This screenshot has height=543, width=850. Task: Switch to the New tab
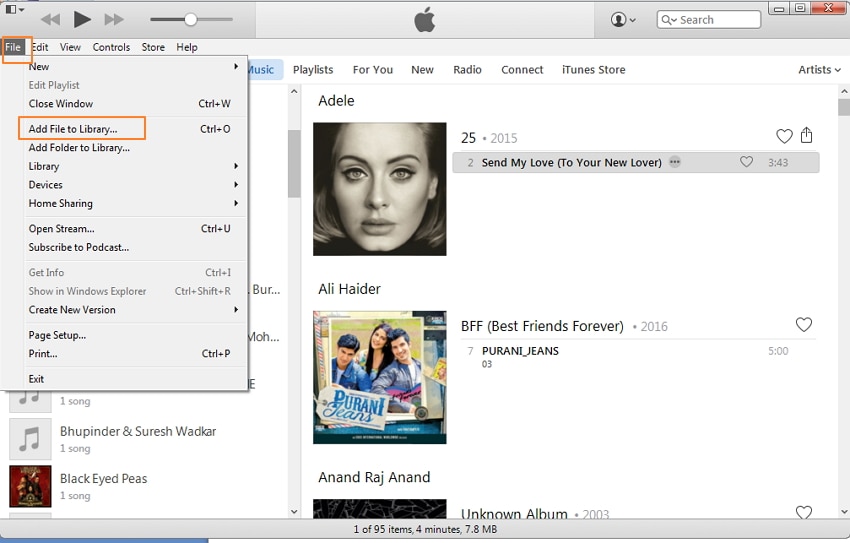(x=422, y=69)
